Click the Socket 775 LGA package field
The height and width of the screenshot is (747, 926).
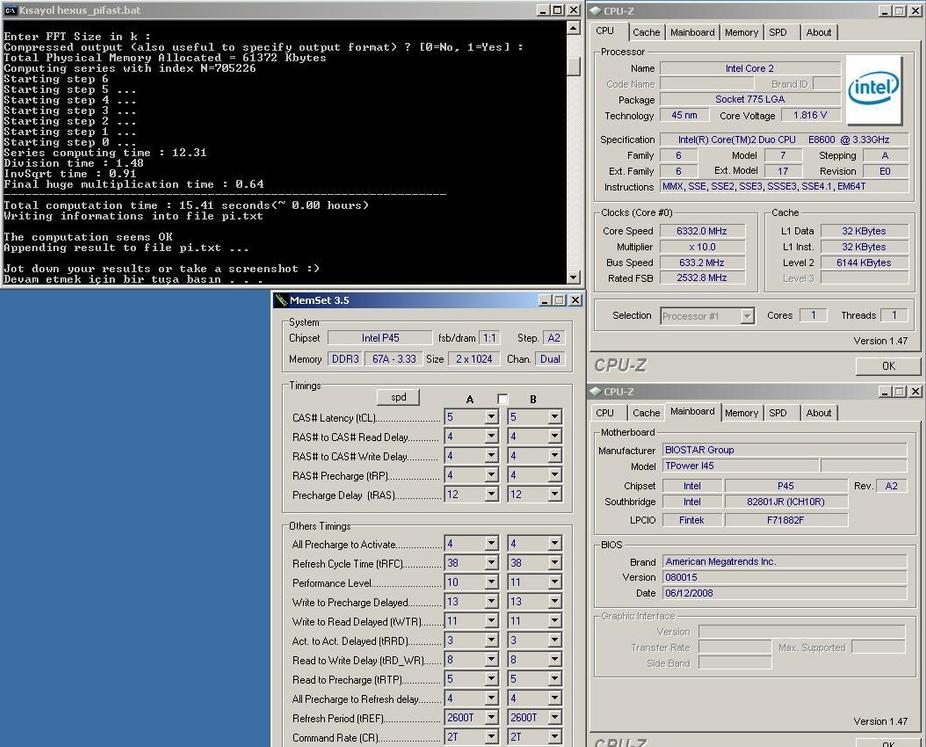coord(750,99)
